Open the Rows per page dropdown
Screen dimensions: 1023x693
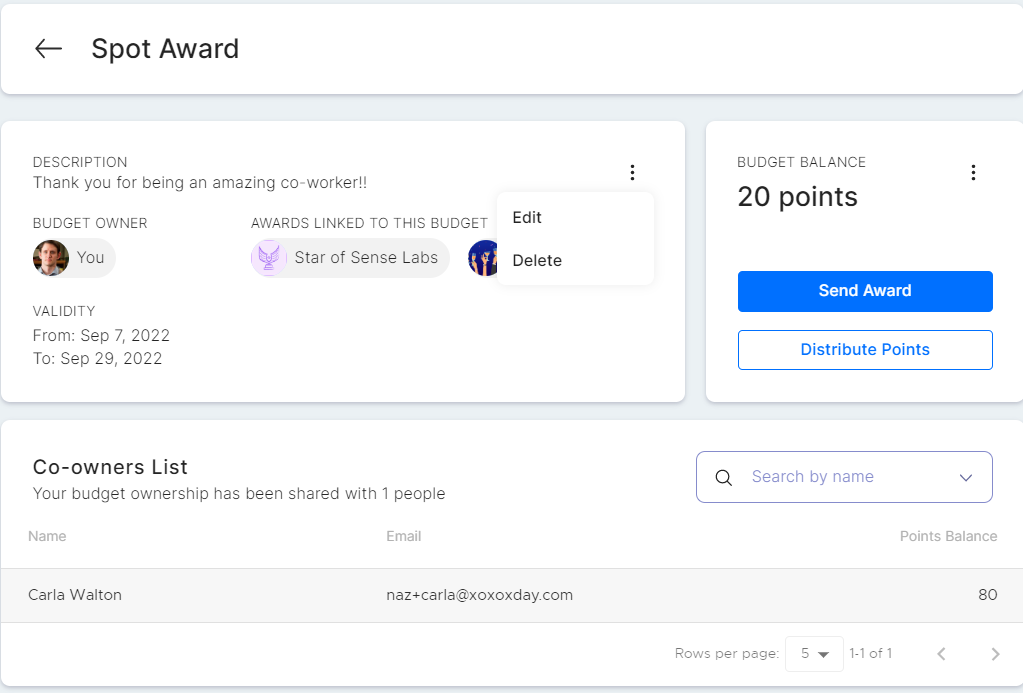pyautogui.click(x=814, y=654)
